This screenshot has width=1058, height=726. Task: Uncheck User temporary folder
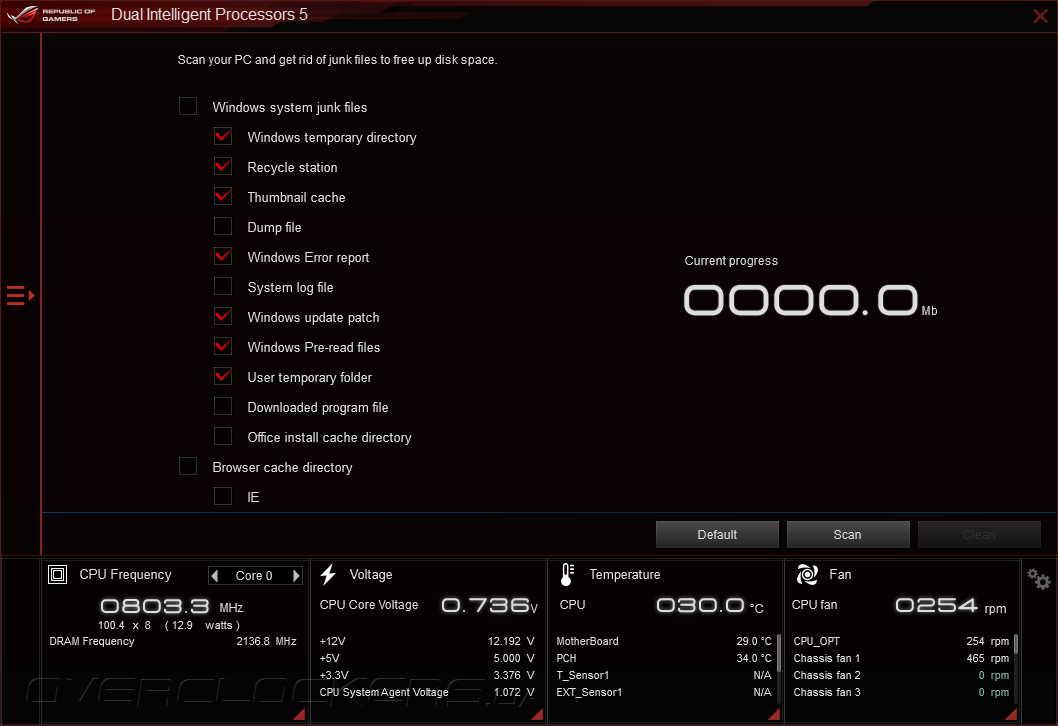coord(223,376)
